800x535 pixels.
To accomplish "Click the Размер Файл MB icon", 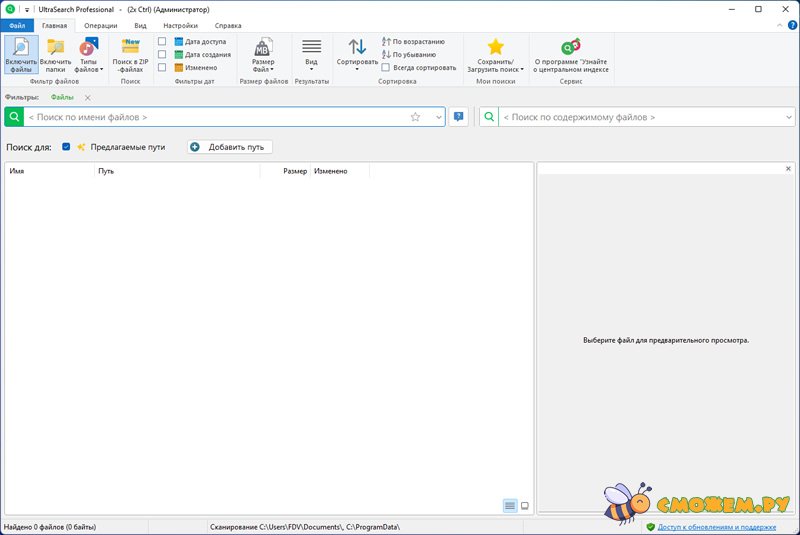I will 263,48.
